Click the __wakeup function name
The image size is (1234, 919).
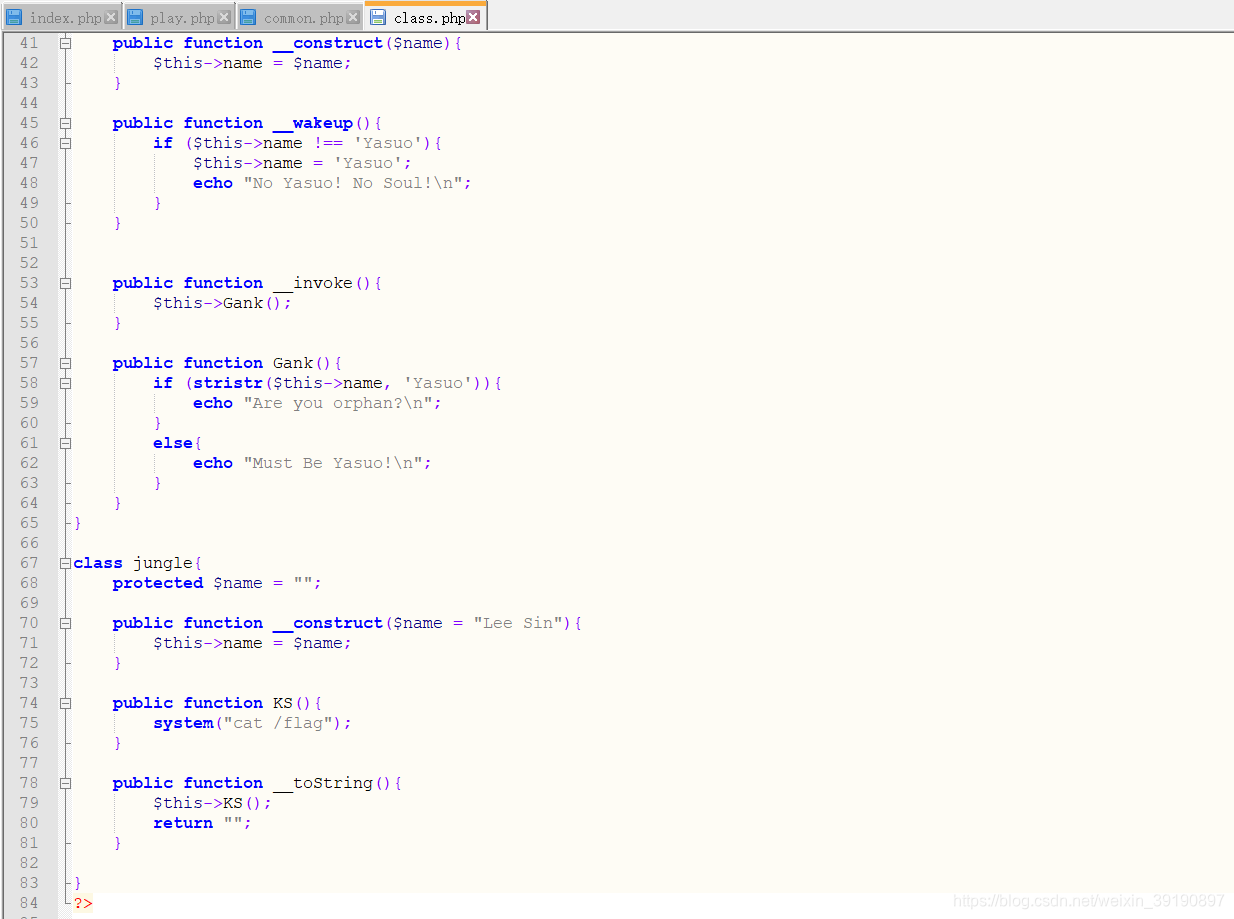[313, 123]
